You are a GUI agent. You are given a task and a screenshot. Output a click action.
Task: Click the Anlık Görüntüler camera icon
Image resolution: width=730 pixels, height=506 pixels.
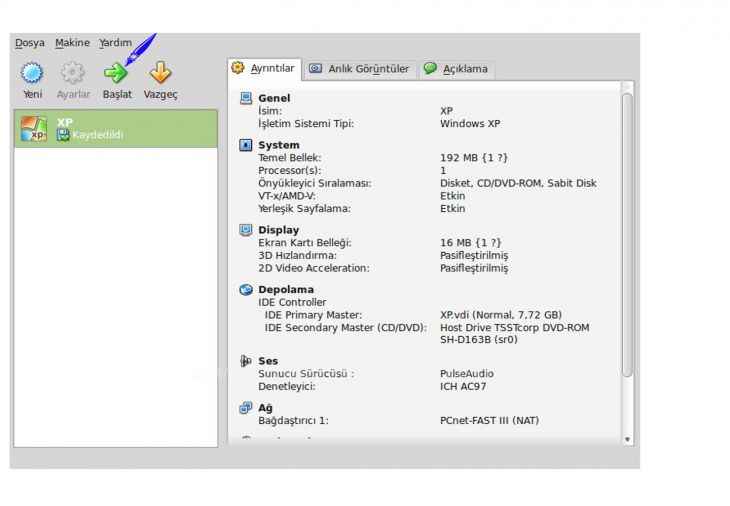point(315,68)
